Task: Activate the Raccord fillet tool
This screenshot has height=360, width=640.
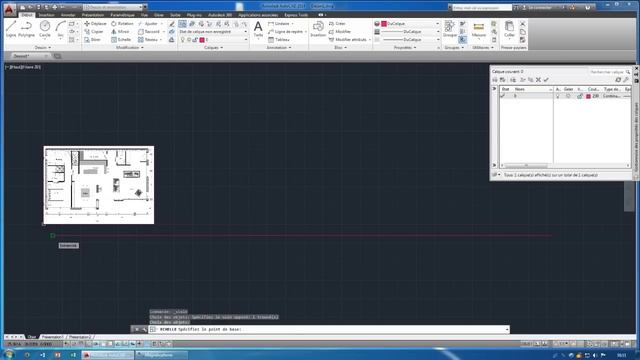Action: (149, 31)
